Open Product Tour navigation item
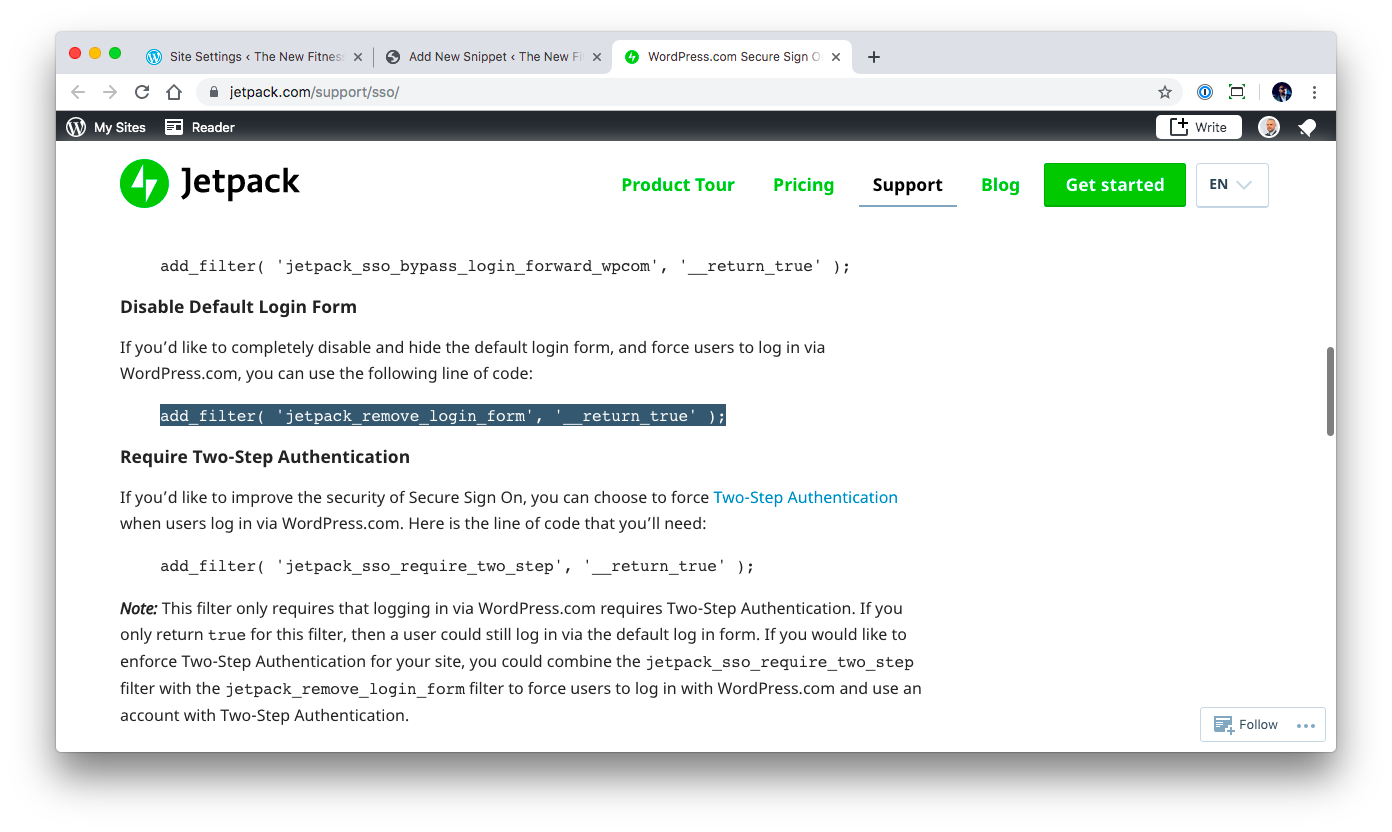 pos(678,185)
